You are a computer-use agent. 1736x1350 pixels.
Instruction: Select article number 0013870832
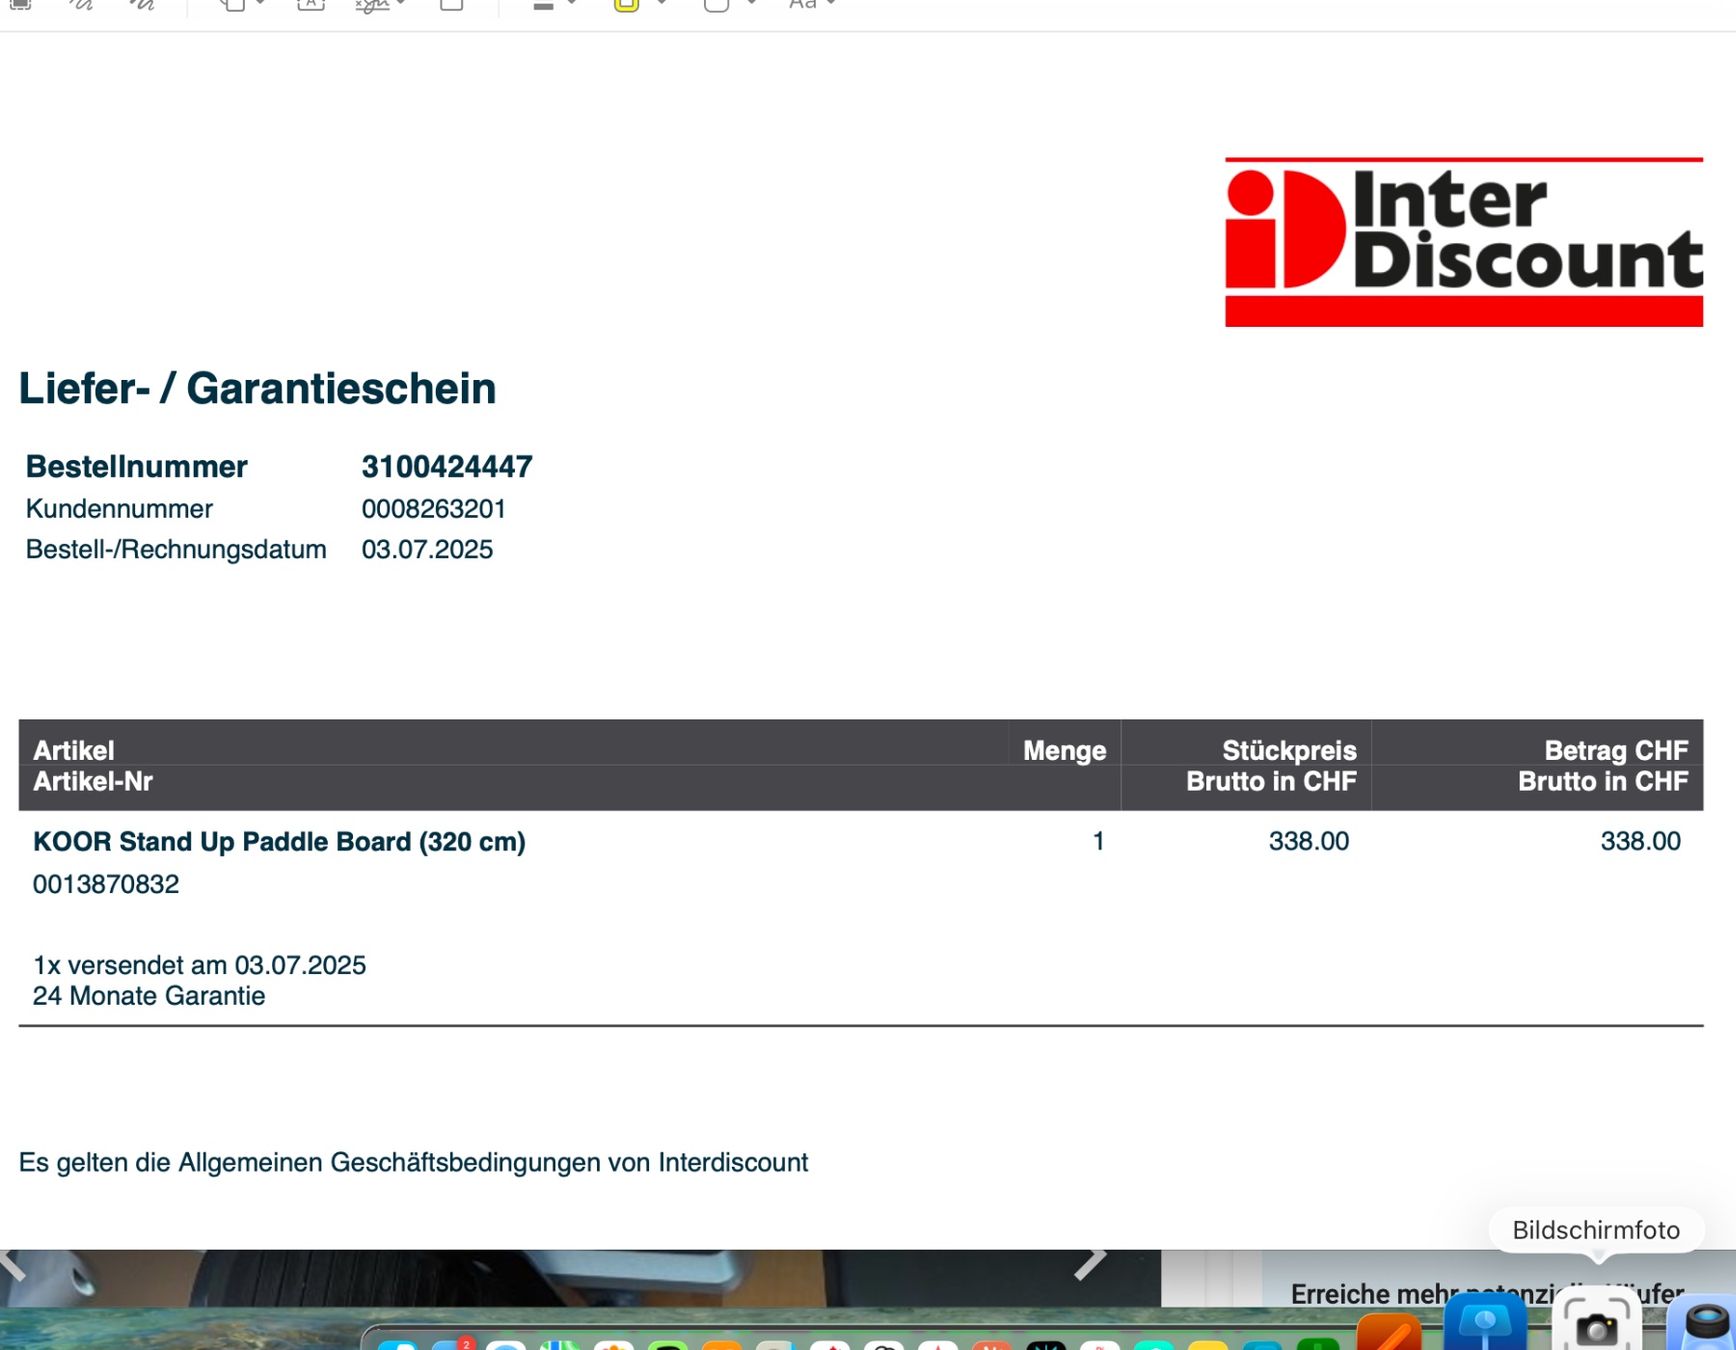pyautogui.click(x=106, y=884)
